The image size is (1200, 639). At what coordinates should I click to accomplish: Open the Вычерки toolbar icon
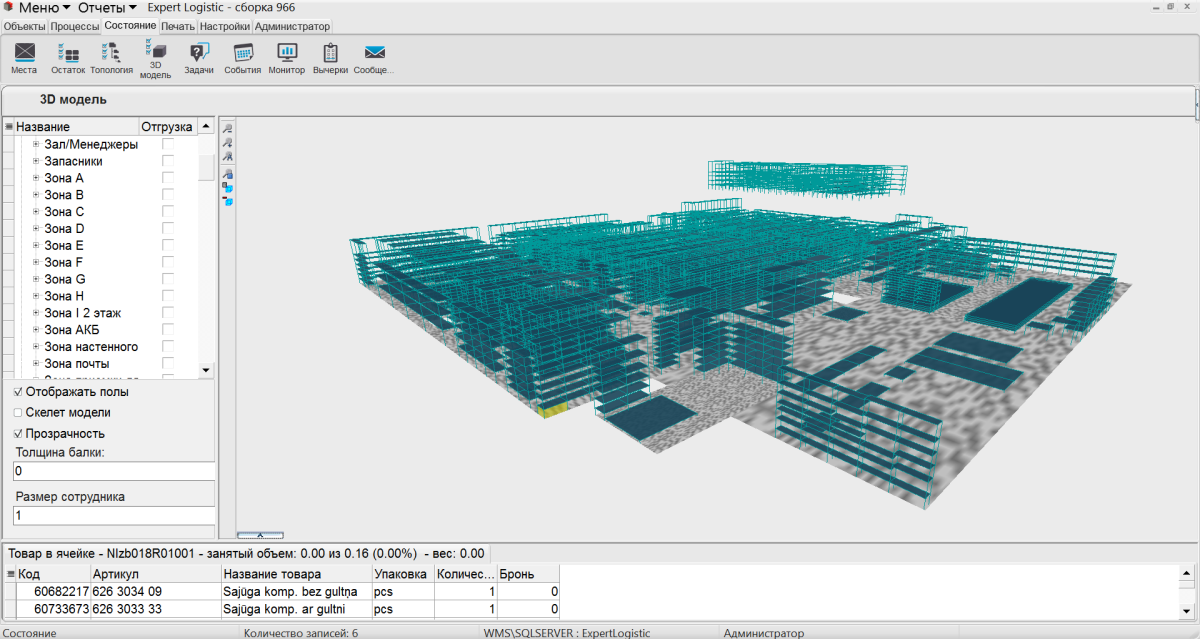tap(330, 58)
